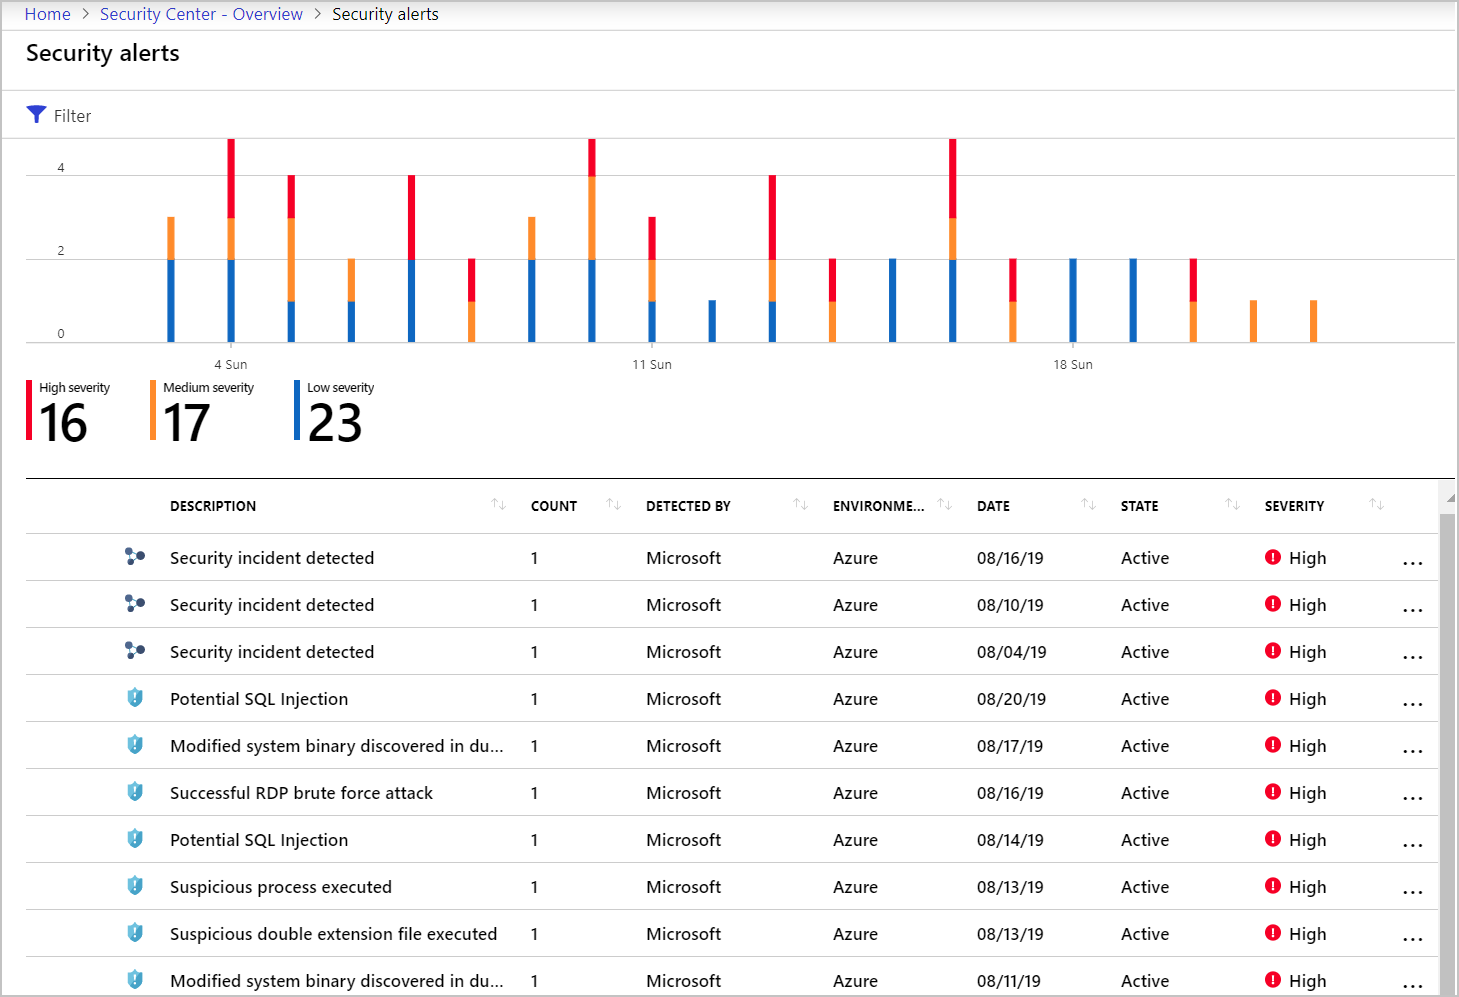Click date 08/20/19 cell
The height and width of the screenshot is (997, 1459).
tap(1011, 699)
